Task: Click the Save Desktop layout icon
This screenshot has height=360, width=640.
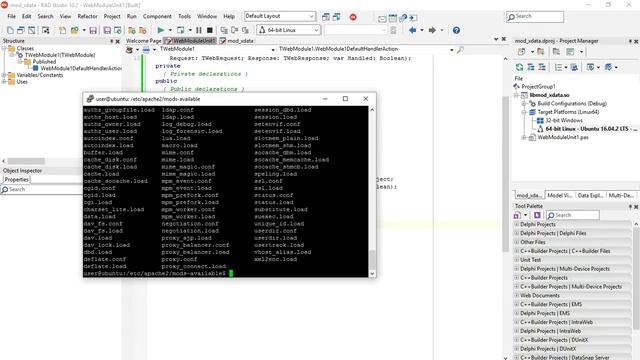Action: pyautogui.click(x=326, y=17)
